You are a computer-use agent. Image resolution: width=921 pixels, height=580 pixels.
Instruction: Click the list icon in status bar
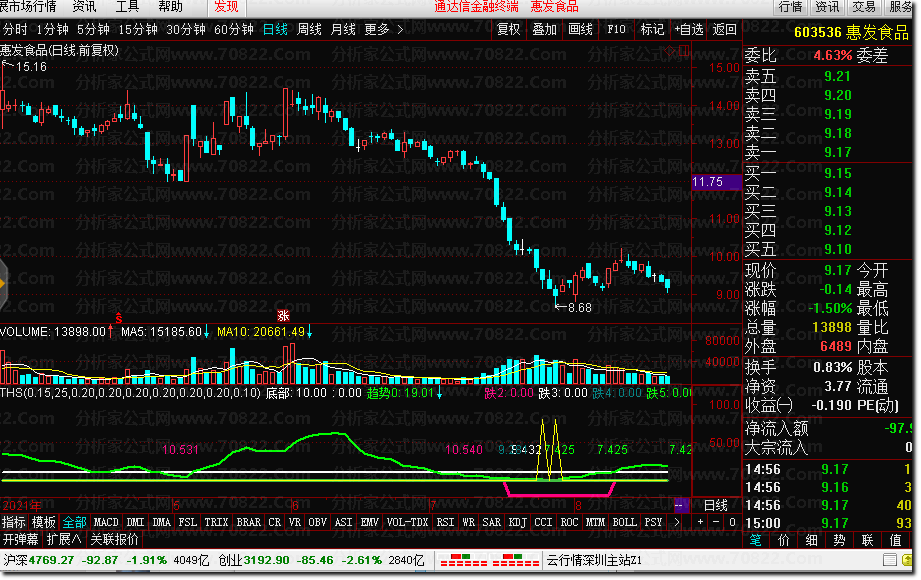(x=890, y=560)
